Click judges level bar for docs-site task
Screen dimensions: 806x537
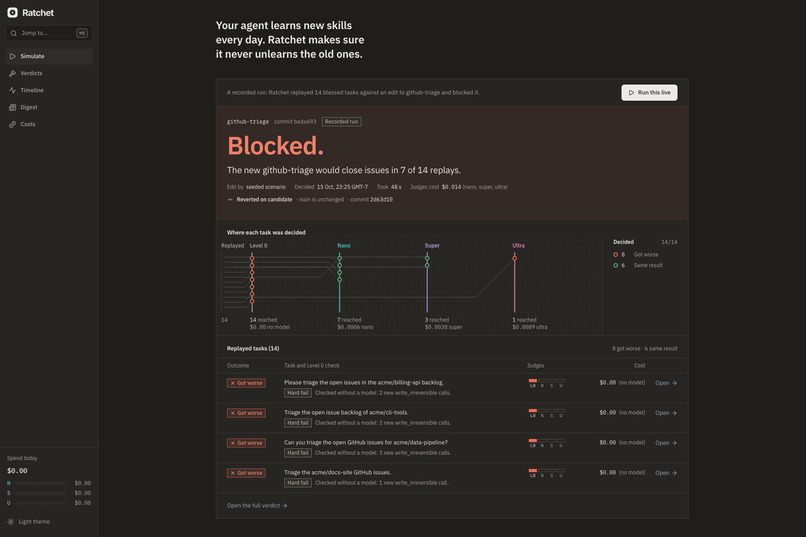pos(546,473)
